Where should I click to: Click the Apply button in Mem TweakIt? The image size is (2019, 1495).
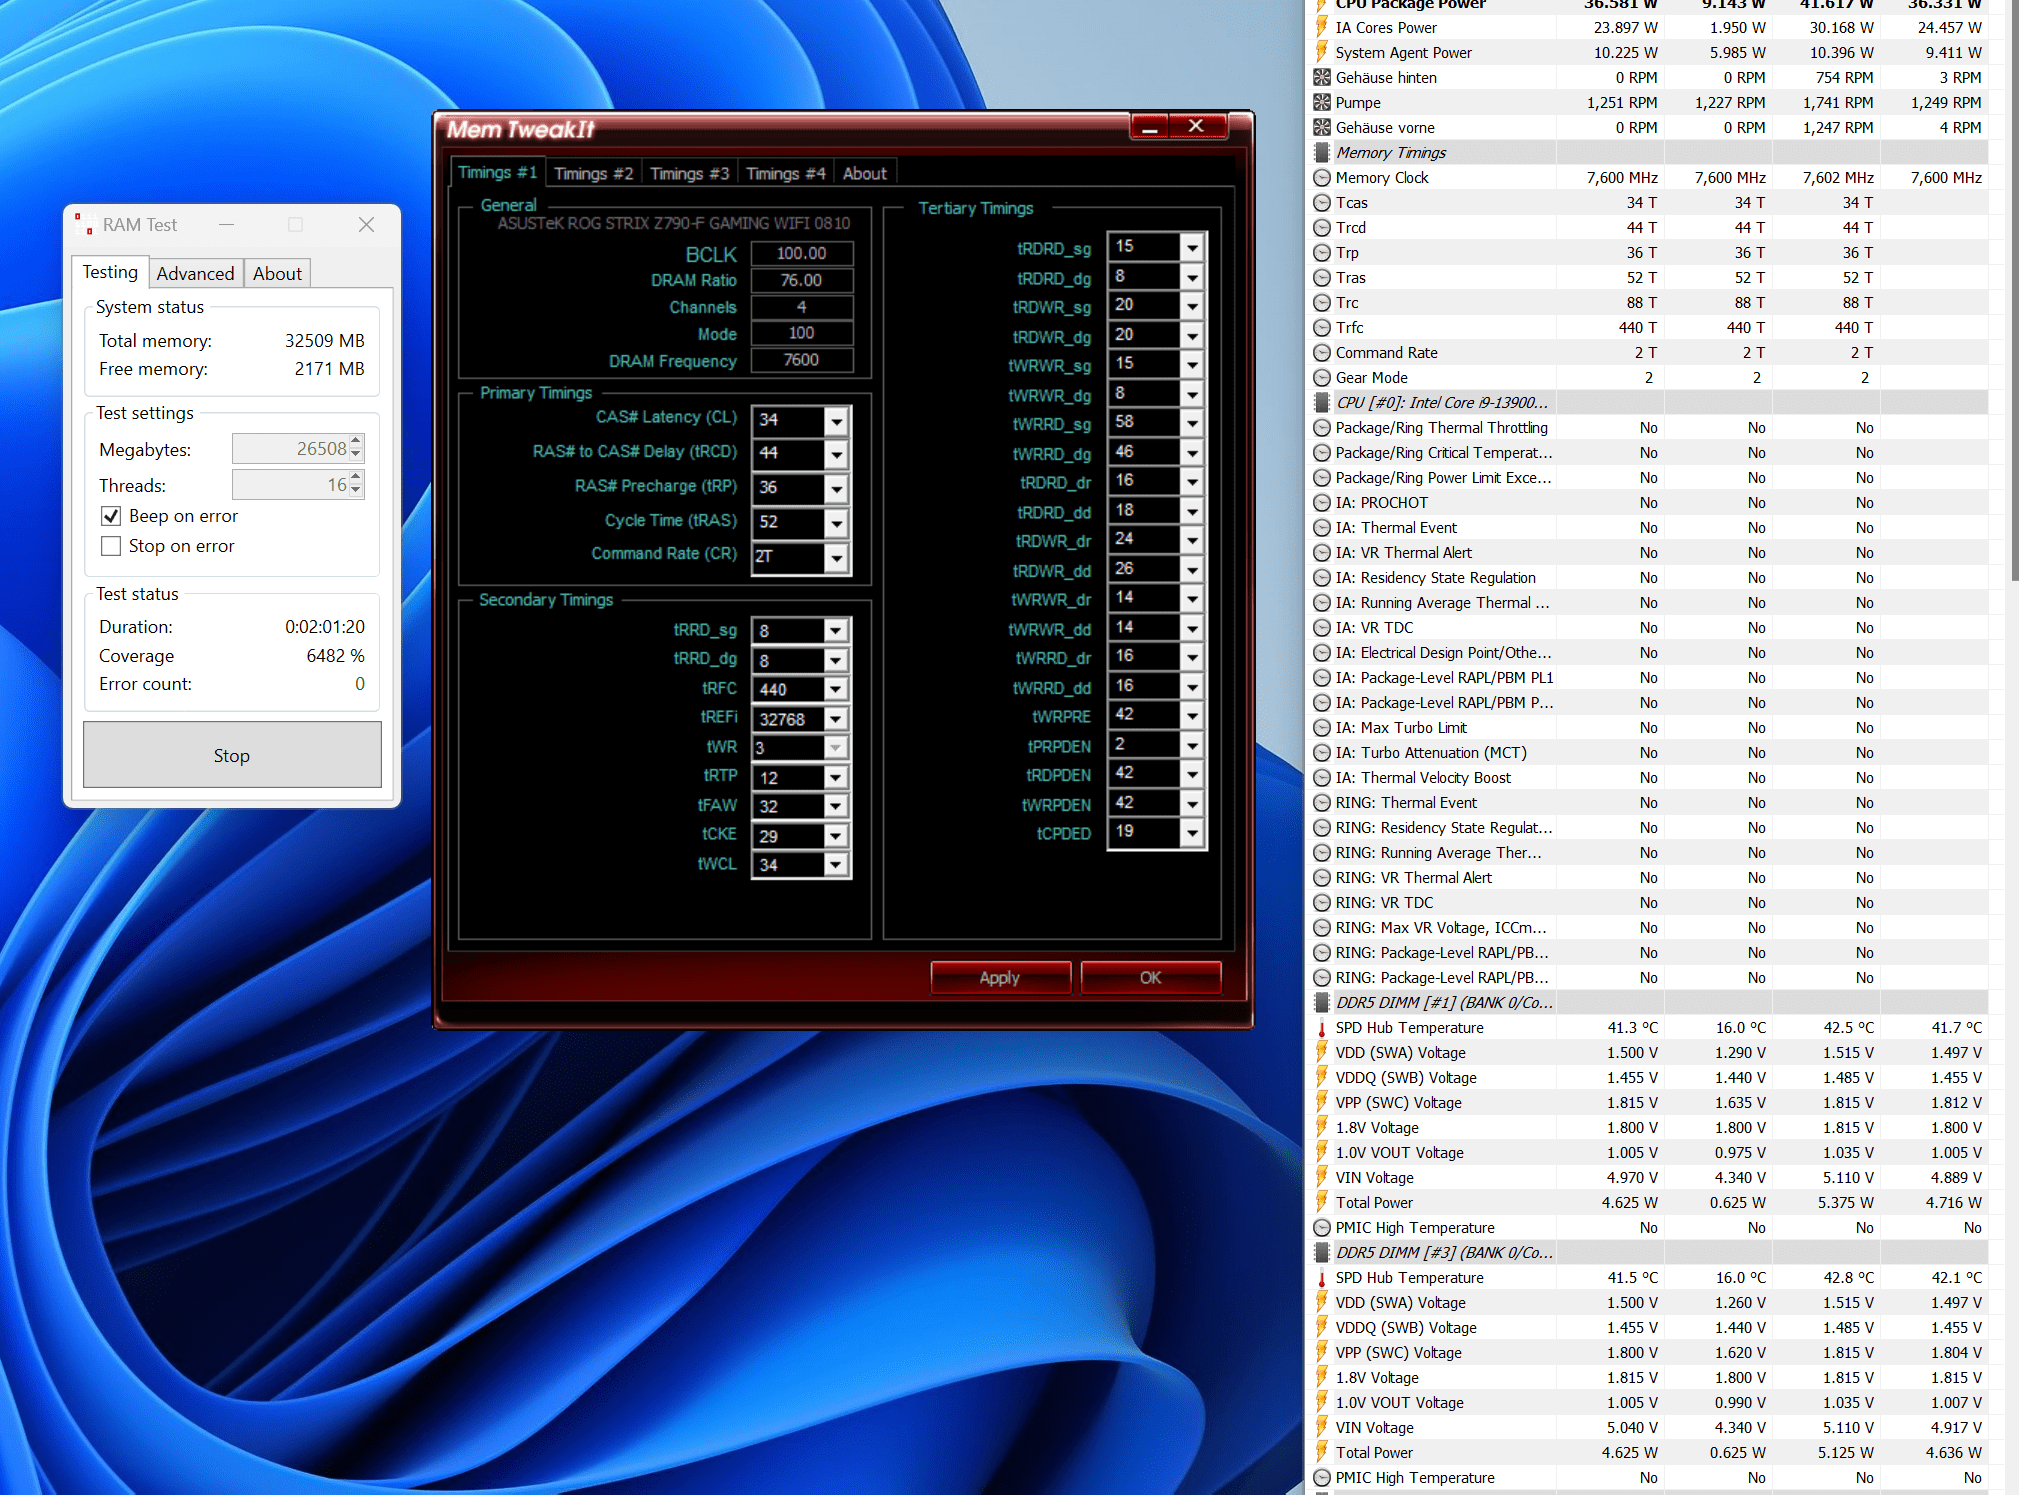(1000, 977)
